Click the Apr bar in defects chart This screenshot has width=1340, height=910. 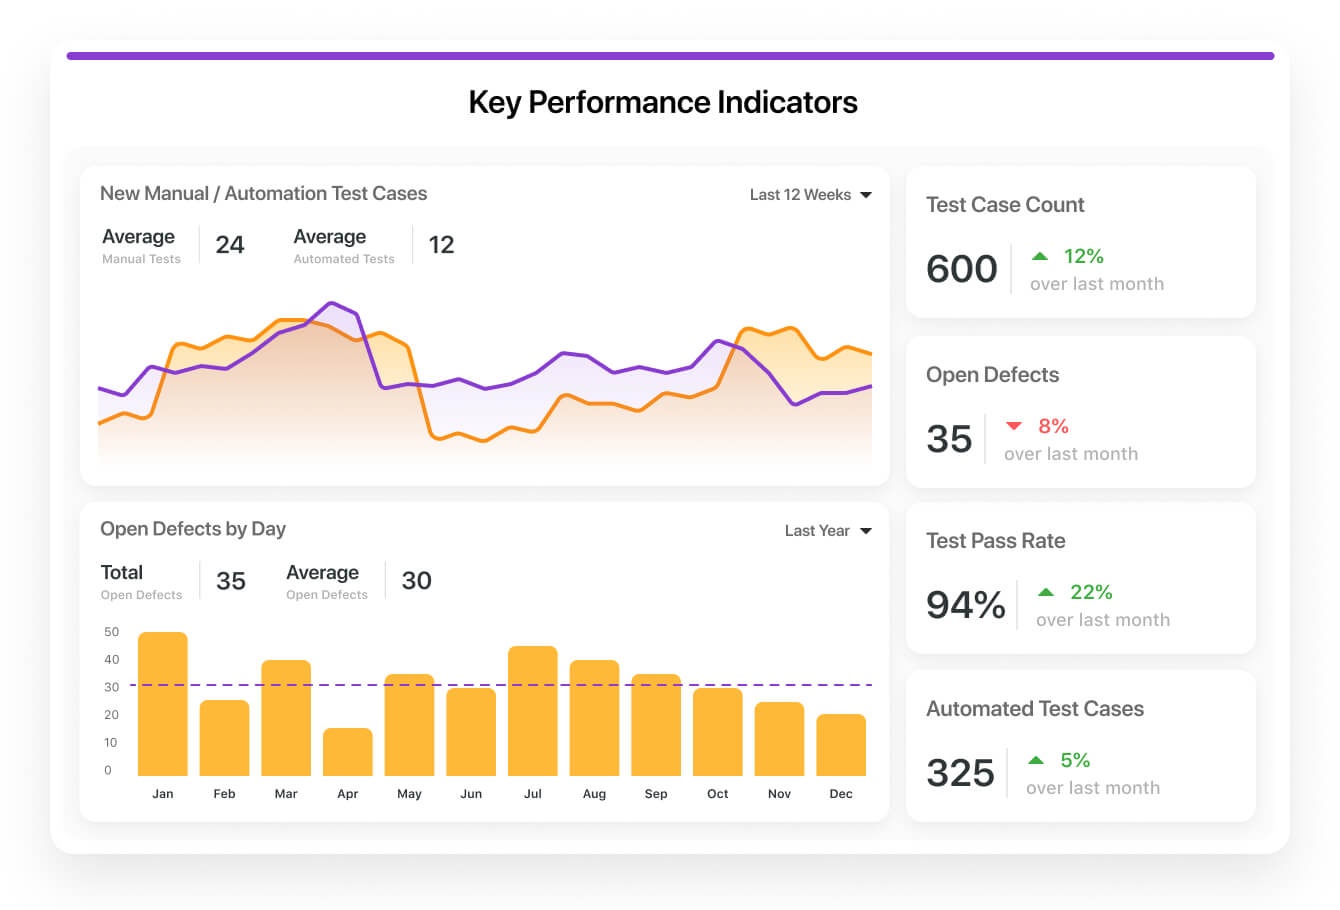coord(348,752)
